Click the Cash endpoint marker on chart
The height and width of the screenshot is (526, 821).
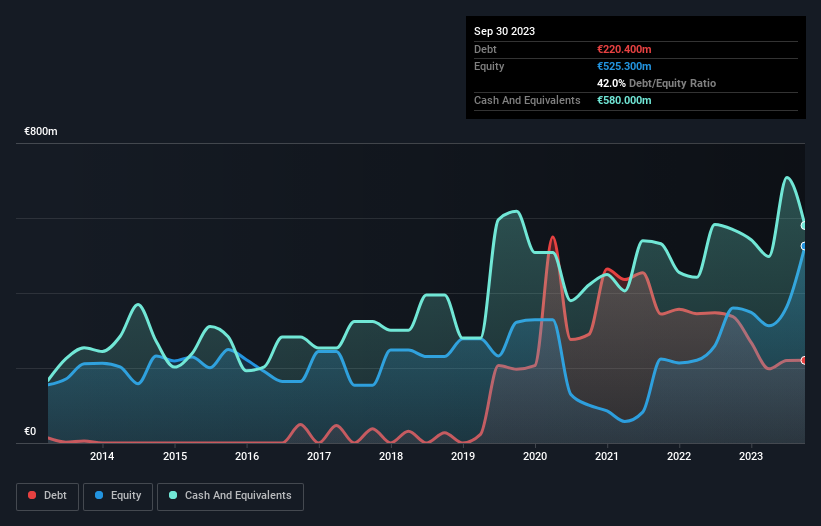804,226
